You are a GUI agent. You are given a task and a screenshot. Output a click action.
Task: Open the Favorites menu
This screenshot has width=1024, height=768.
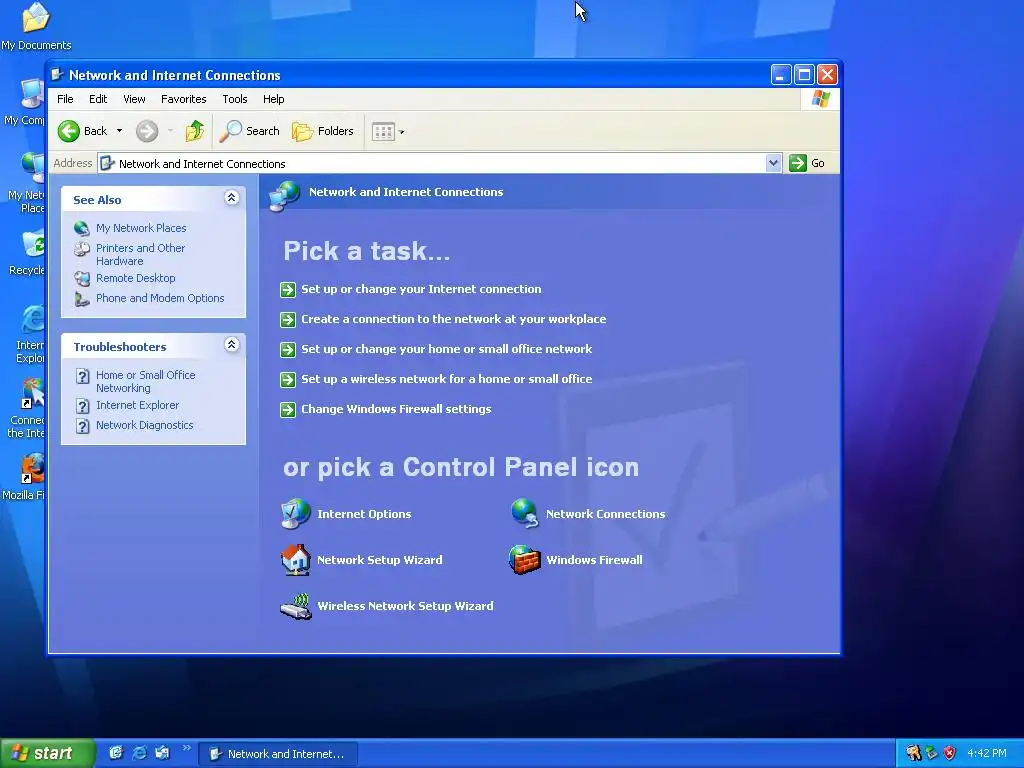click(x=184, y=99)
